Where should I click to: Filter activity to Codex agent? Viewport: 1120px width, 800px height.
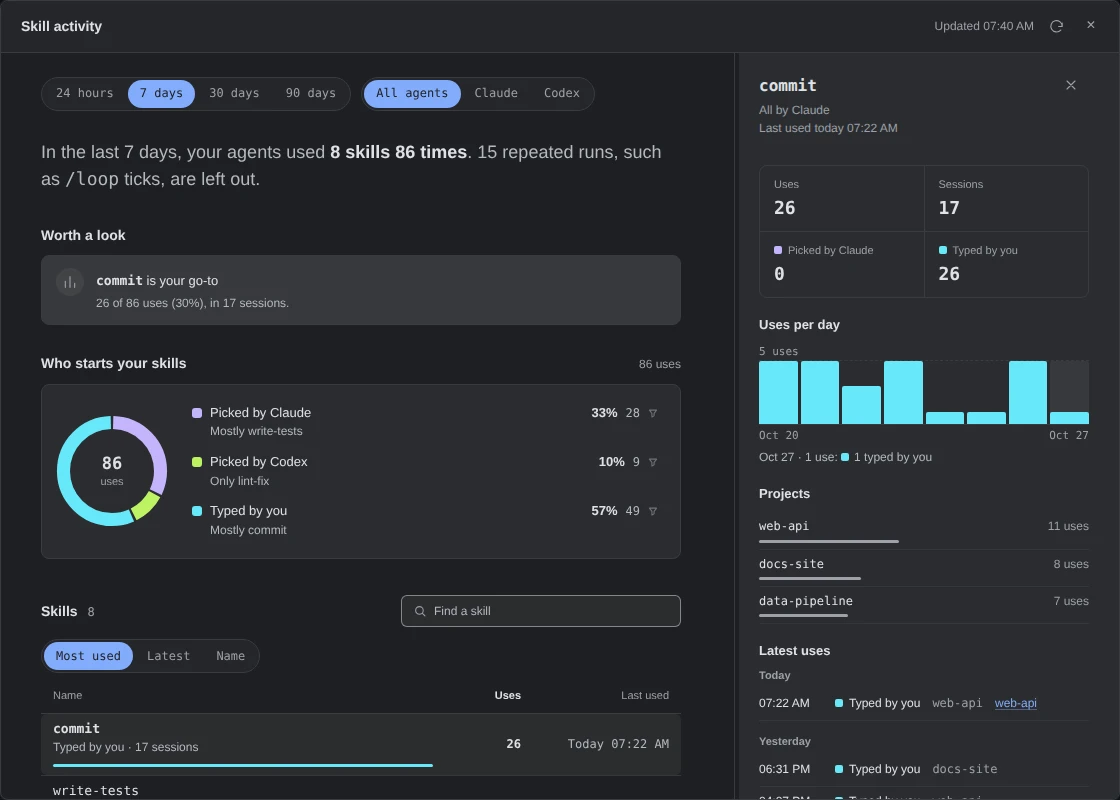pyautogui.click(x=561, y=94)
